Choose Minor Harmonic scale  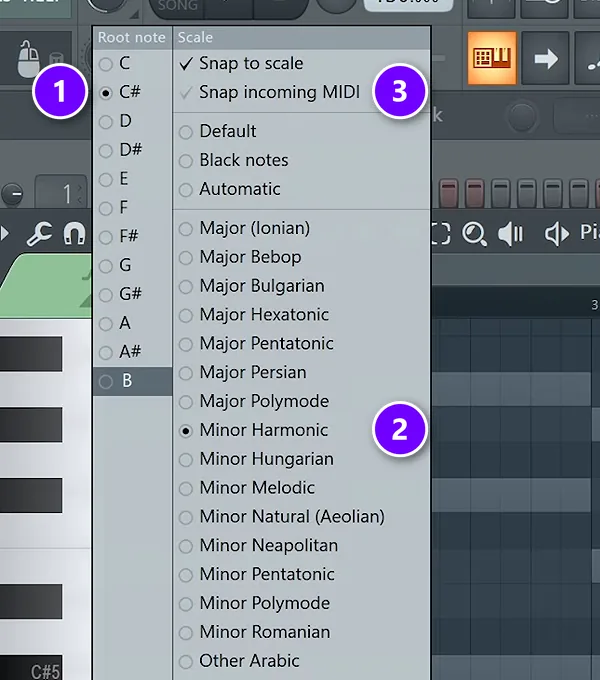tap(301, 430)
